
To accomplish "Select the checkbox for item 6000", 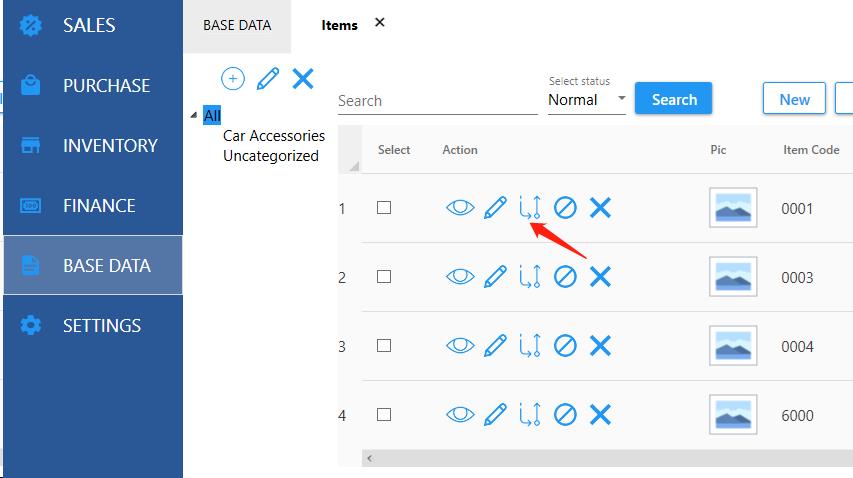I will point(384,415).
